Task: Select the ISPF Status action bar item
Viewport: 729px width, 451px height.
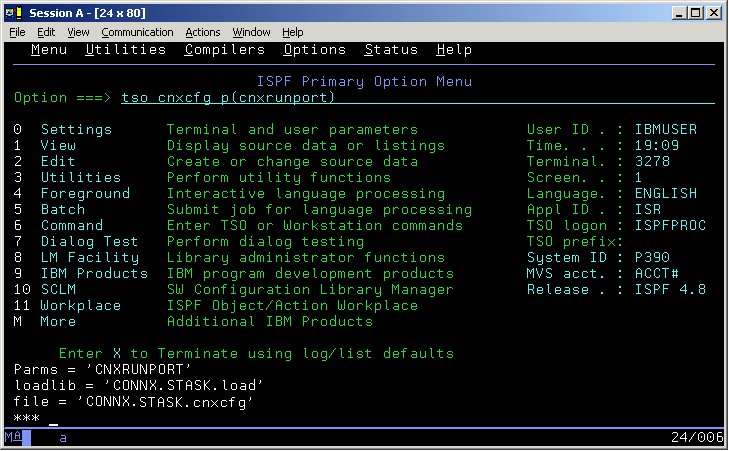Action: coord(390,50)
